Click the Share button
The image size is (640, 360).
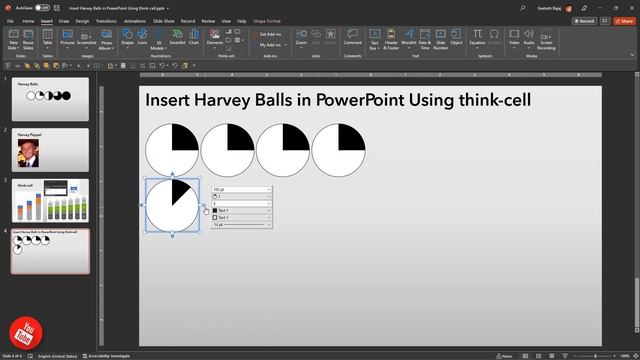(624, 21)
